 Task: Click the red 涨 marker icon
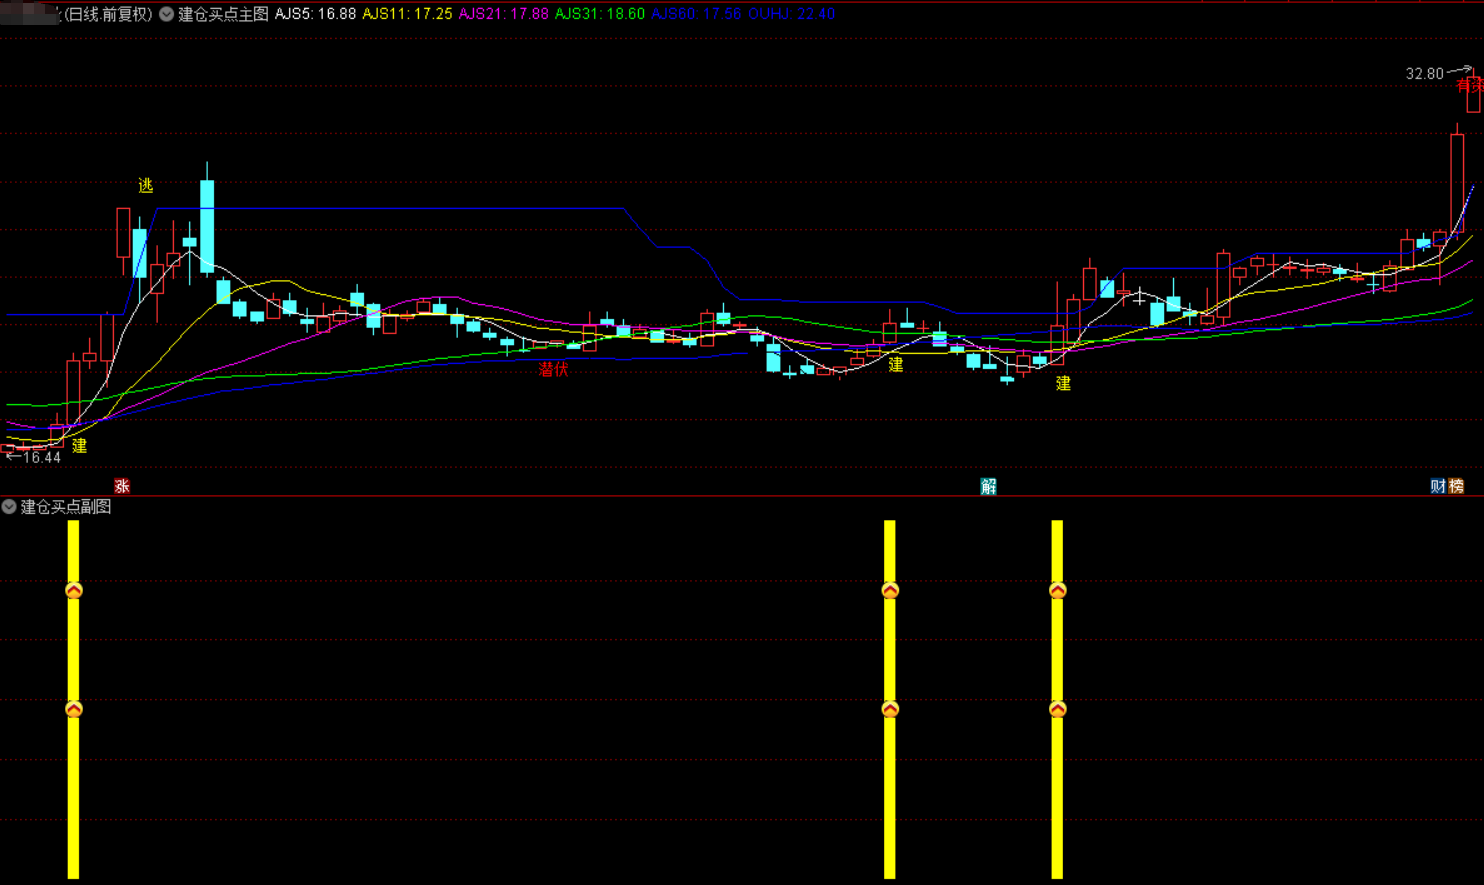click(x=122, y=486)
